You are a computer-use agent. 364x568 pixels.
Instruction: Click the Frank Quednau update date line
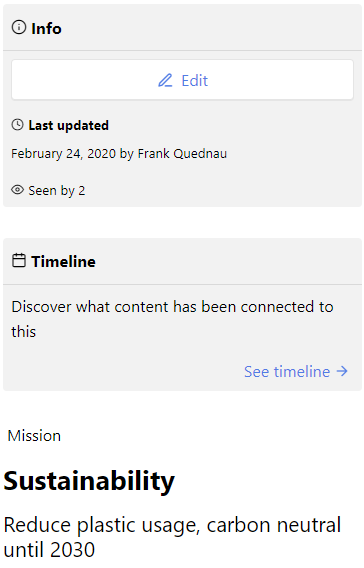(119, 154)
